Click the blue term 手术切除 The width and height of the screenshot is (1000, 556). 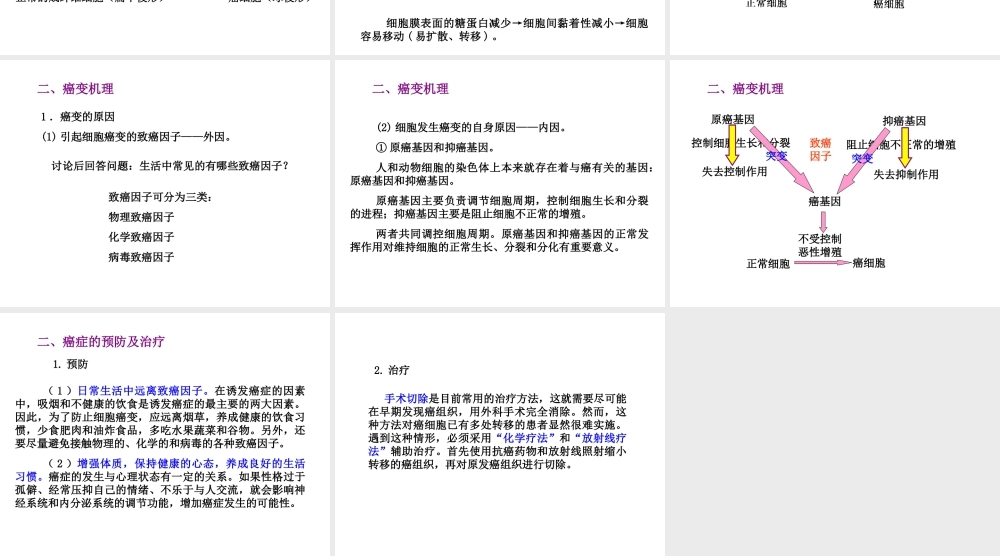coord(407,399)
